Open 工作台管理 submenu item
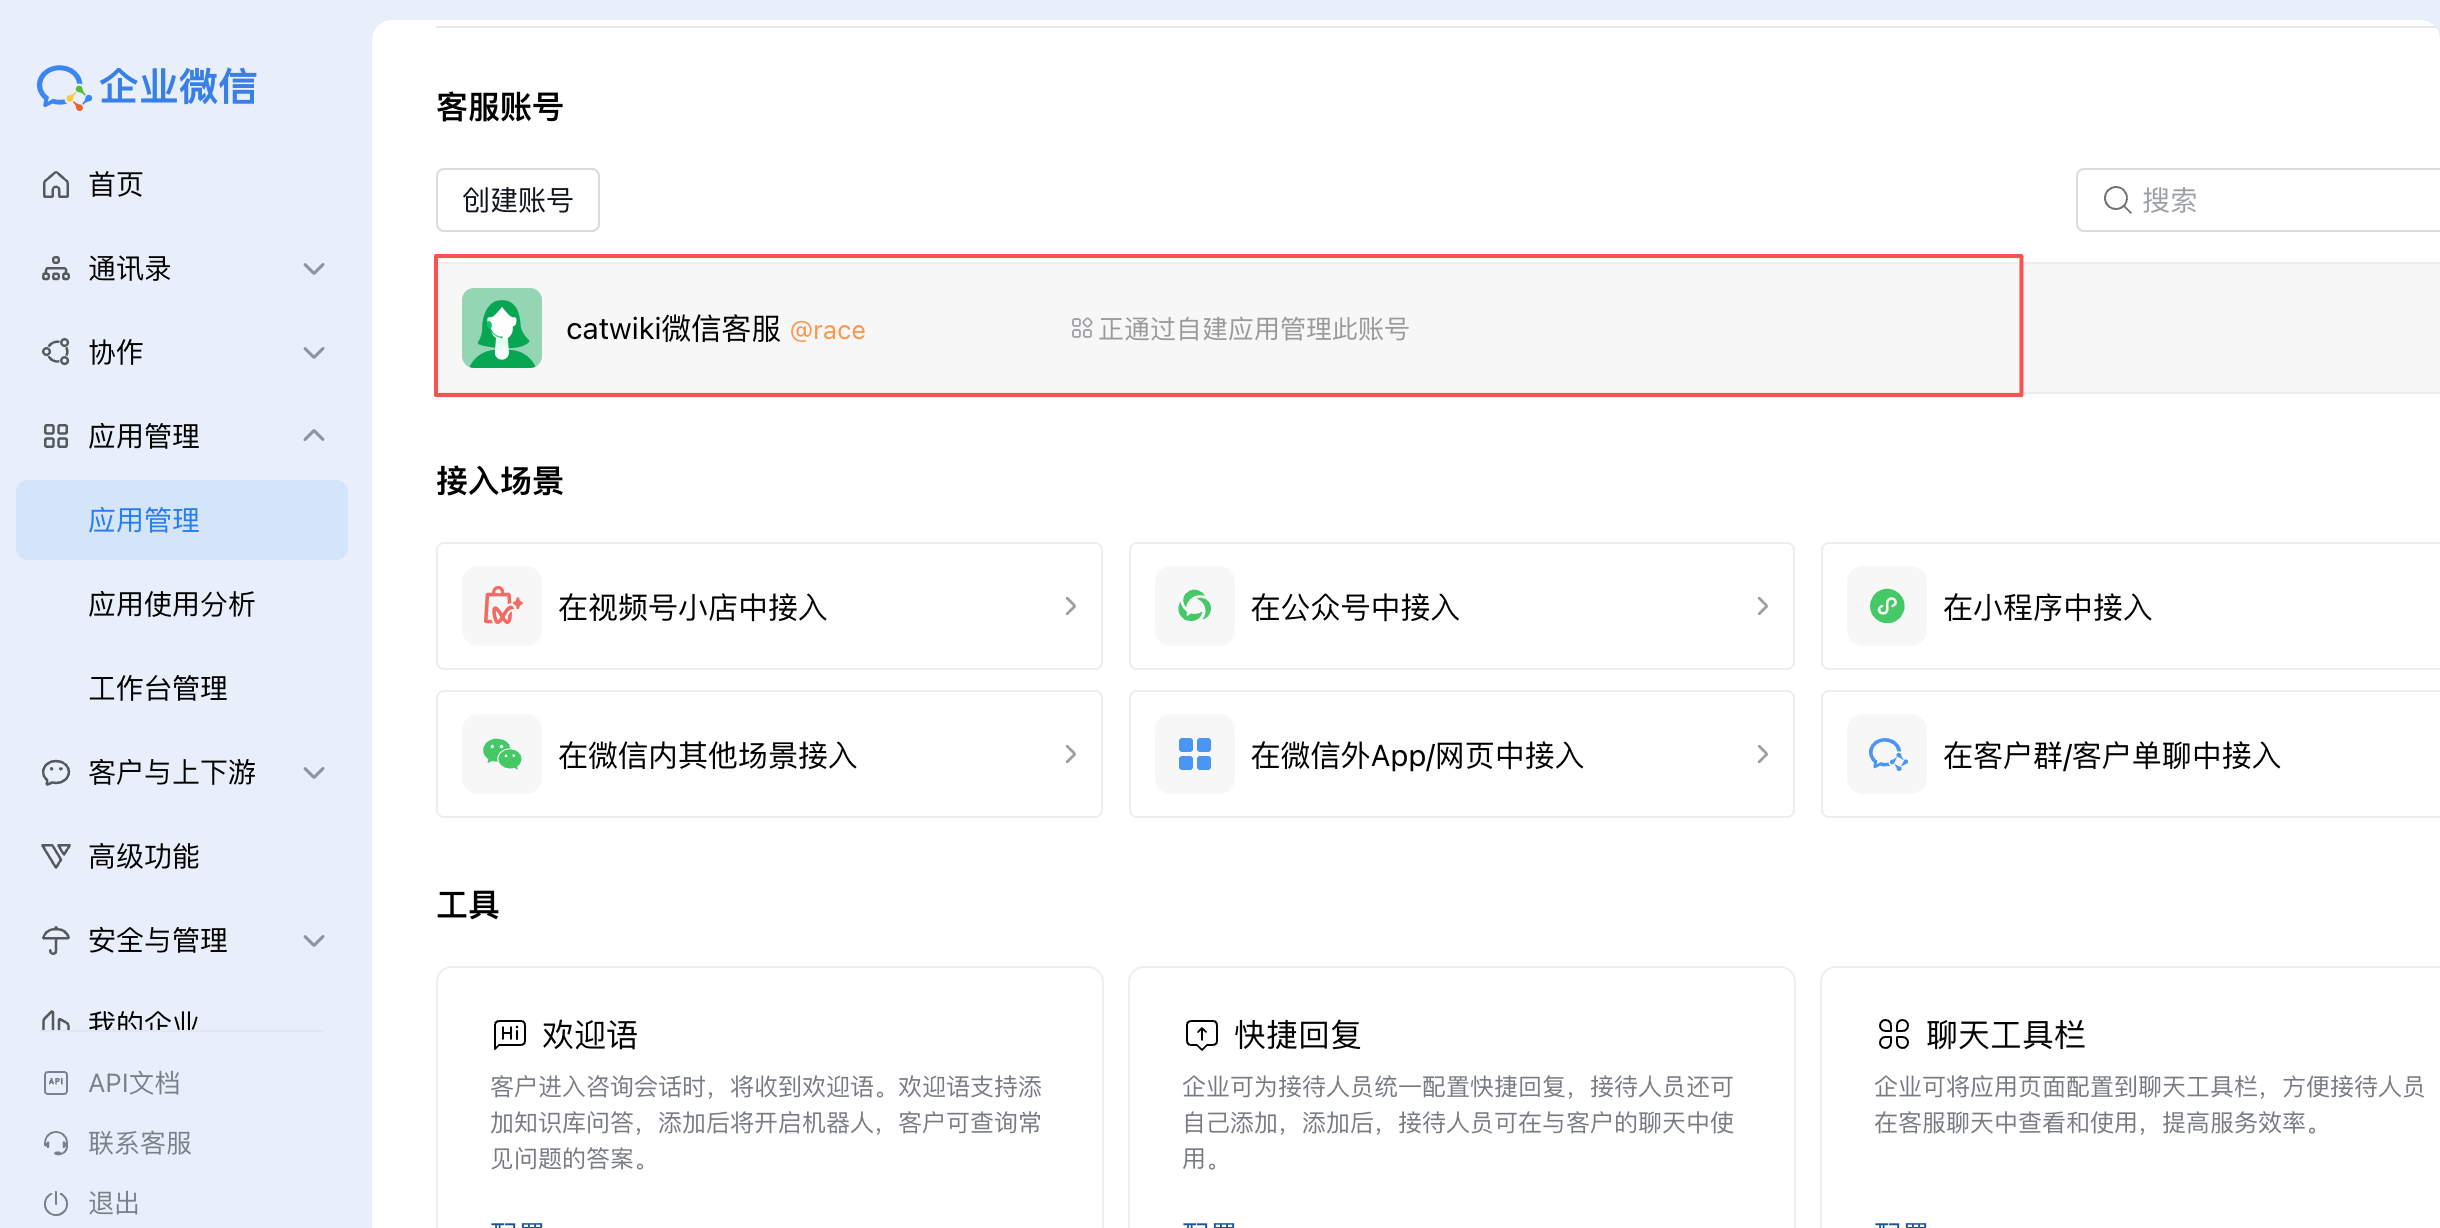2440x1228 pixels. (158, 688)
